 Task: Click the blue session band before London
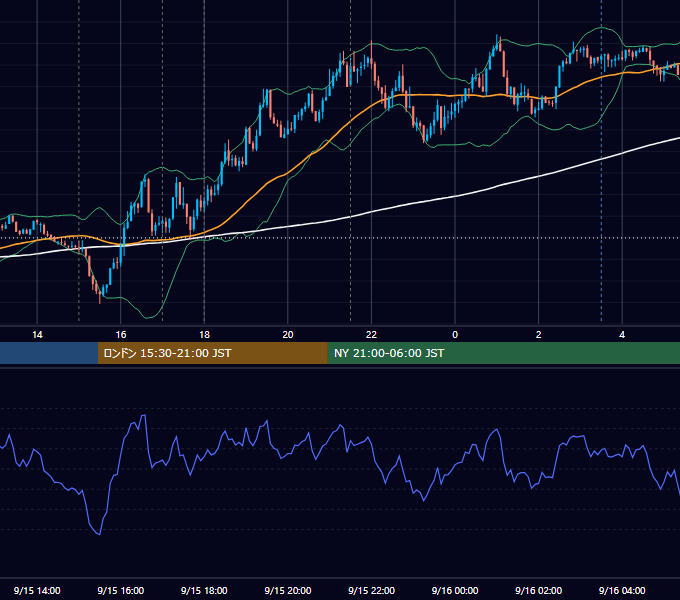(x=49, y=353)
